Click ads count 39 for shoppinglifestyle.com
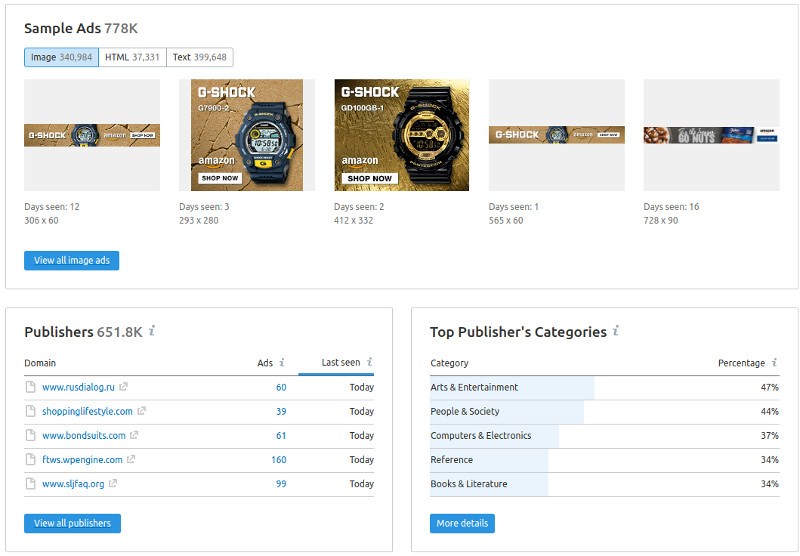Image resolution: width=800 pixels, height=556 pixels. point(281,411)
